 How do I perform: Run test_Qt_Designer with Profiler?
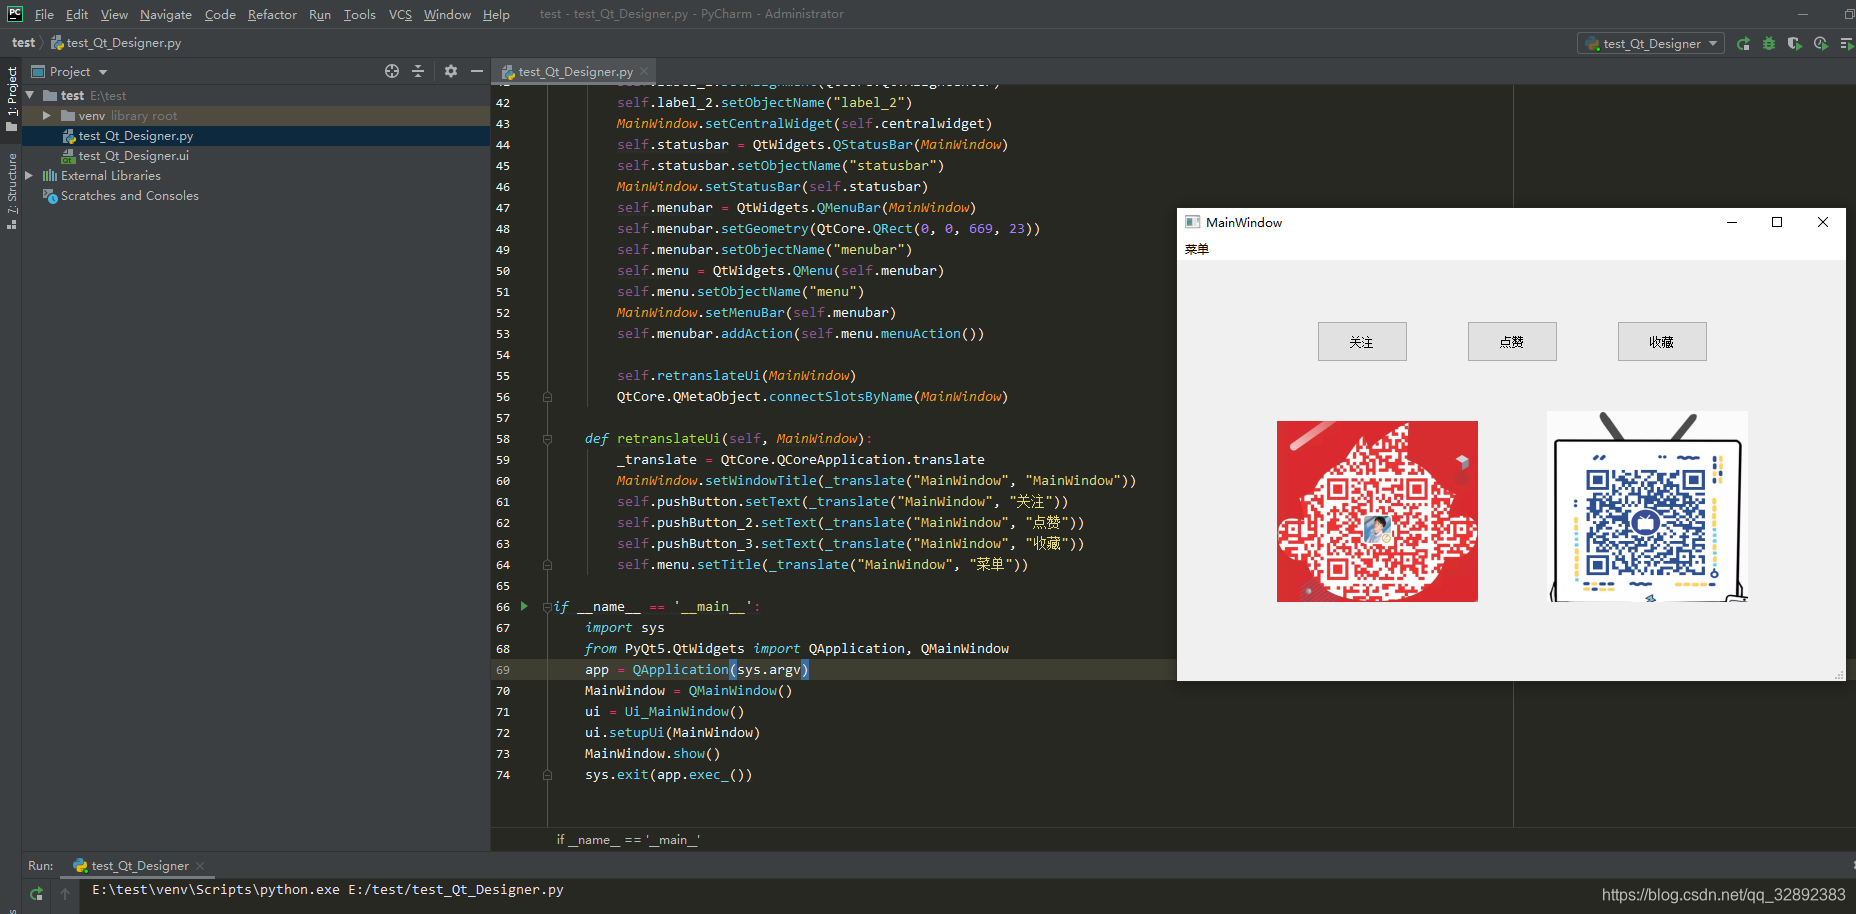coord(1820,43)
